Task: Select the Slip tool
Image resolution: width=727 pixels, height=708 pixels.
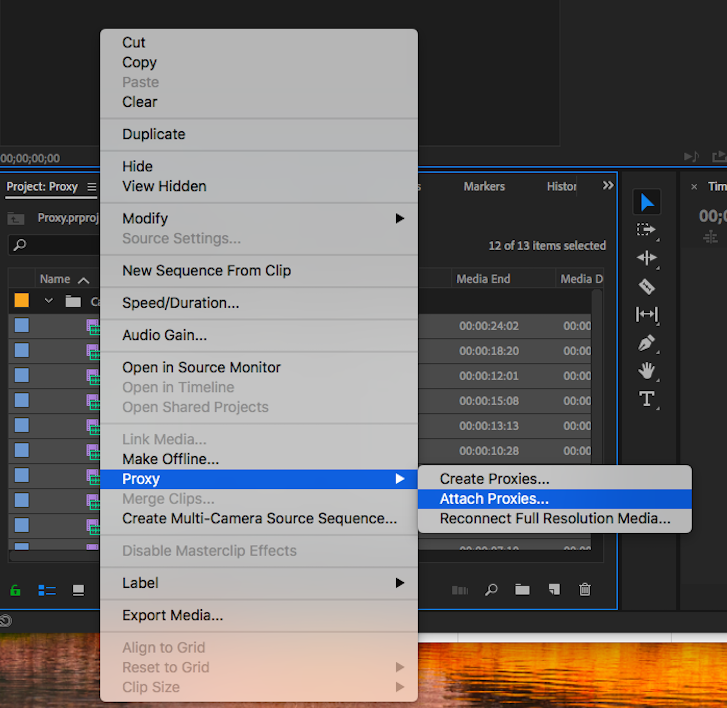Action: [x=647, y=314]
